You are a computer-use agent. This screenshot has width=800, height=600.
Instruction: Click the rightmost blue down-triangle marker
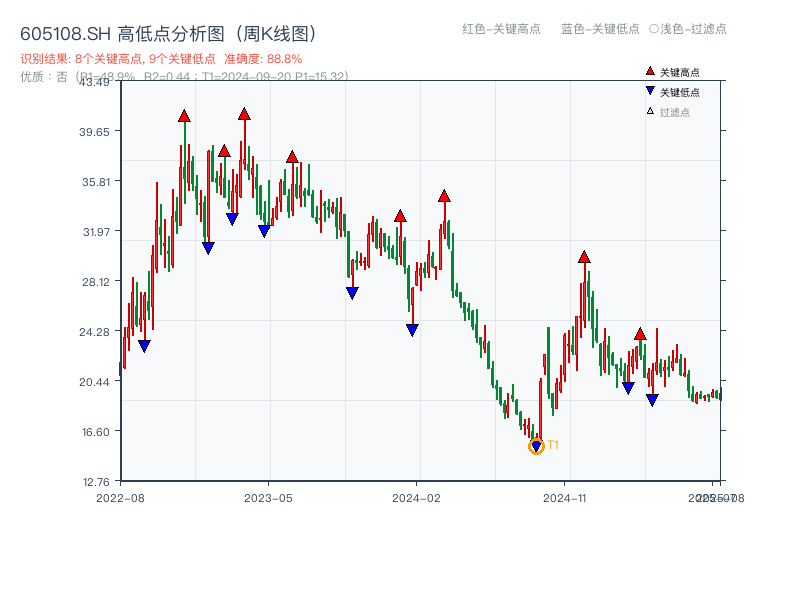[651, 397]
